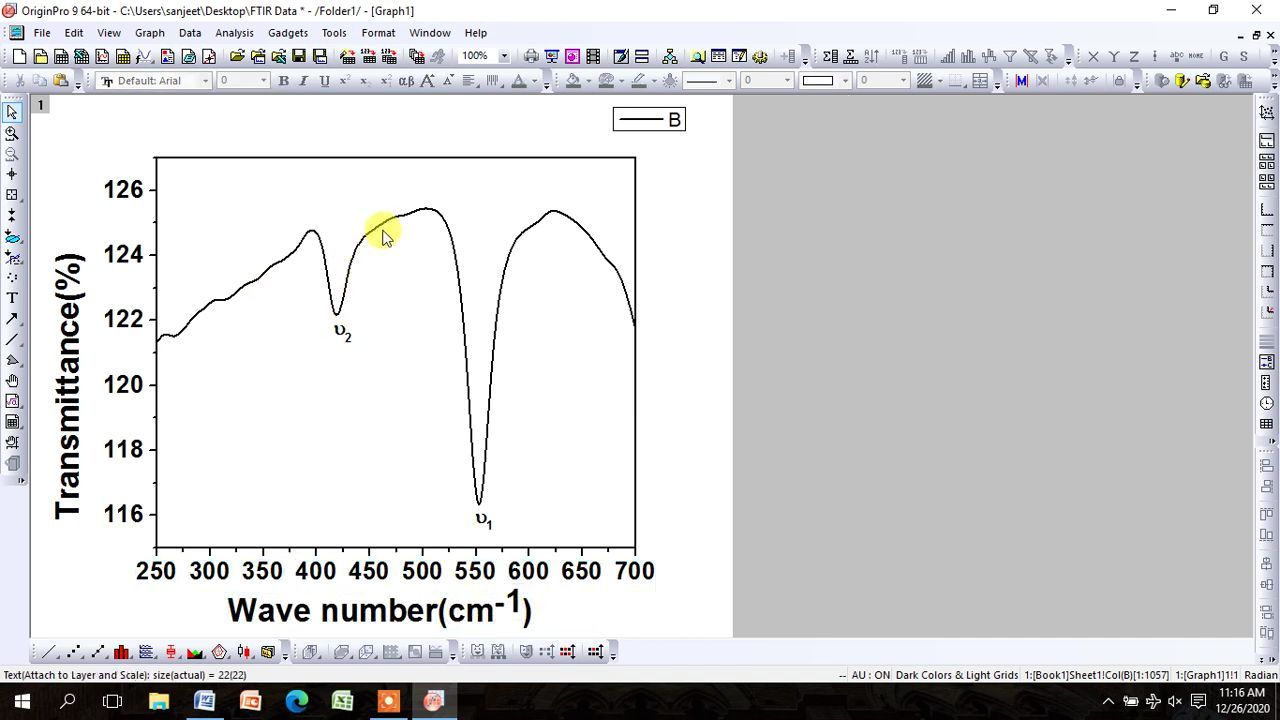Click the Open folder icon

(237, 57)
